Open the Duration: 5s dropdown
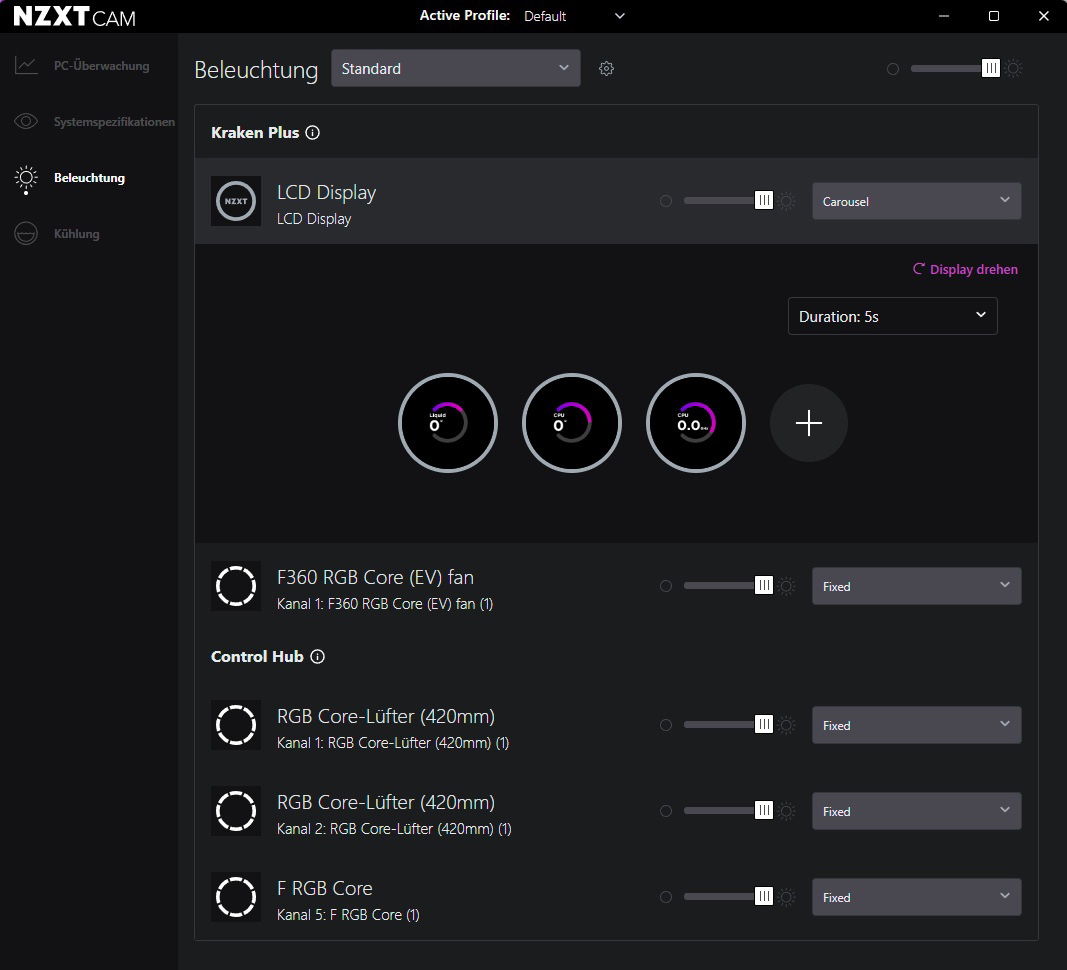Image resolution: width=1067 pixels, height=970 pixels. click(x=892, y=316)
